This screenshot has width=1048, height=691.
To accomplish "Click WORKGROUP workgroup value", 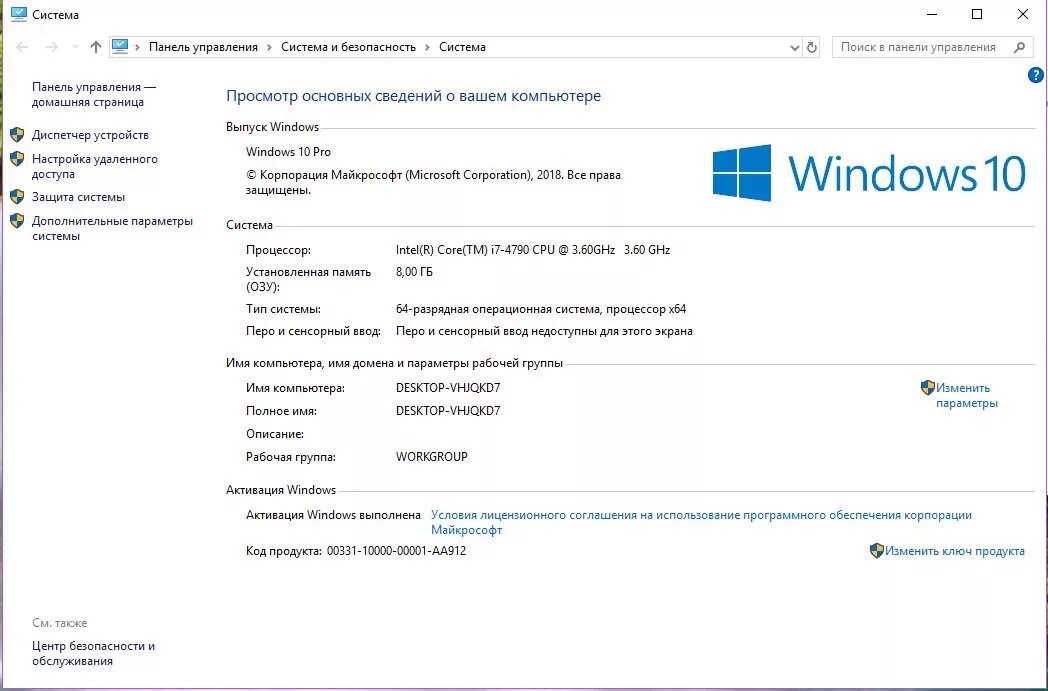I will 432,457.
